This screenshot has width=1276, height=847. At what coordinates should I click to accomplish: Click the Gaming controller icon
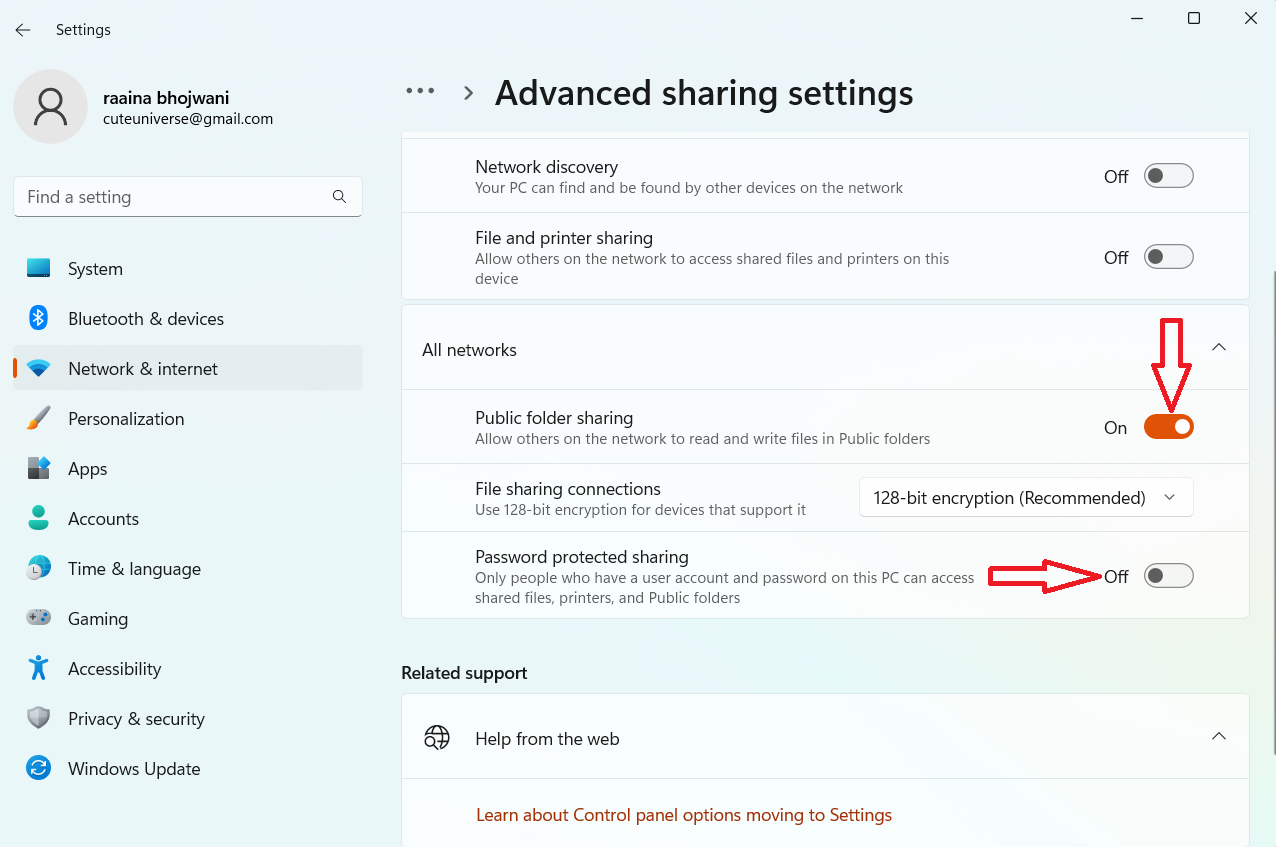39,618
